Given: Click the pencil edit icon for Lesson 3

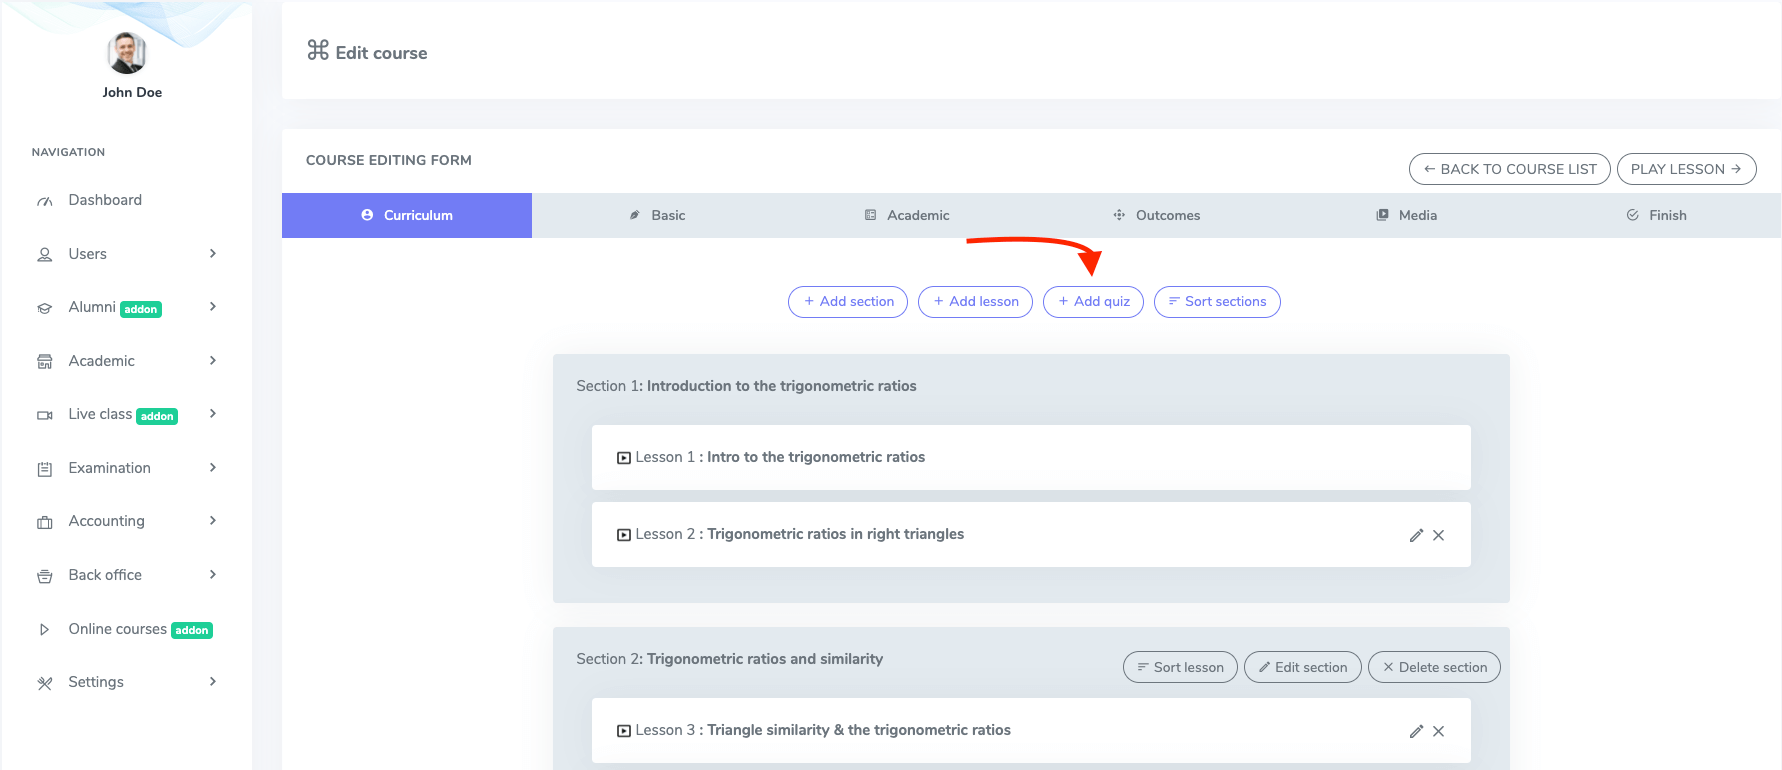Looking at the screenshot, I should [x=1416, y=731].
